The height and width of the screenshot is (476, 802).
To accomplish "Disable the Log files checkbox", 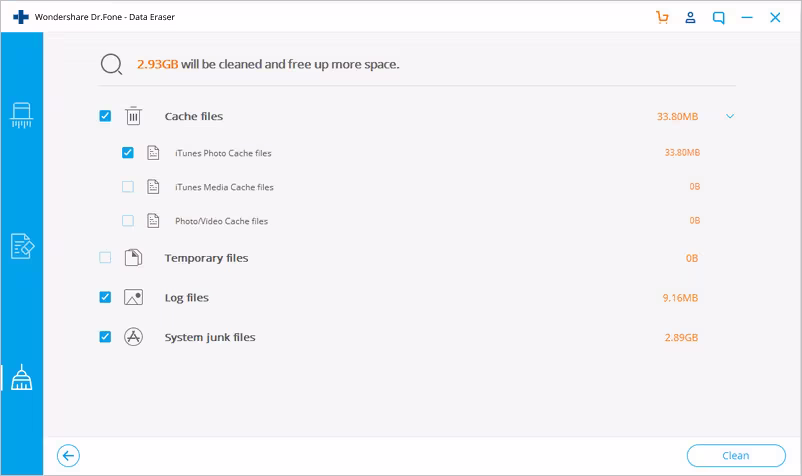I will coord(105,297).
